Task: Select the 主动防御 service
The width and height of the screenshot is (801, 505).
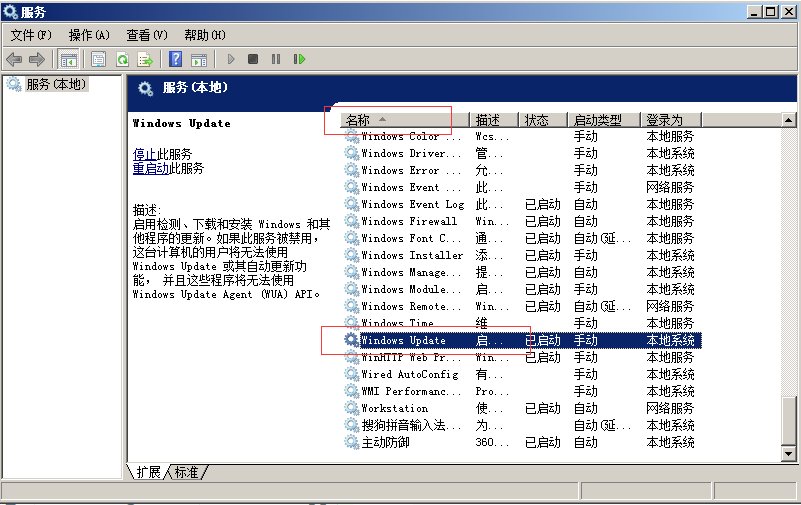Action: click(x=522, y=442)
